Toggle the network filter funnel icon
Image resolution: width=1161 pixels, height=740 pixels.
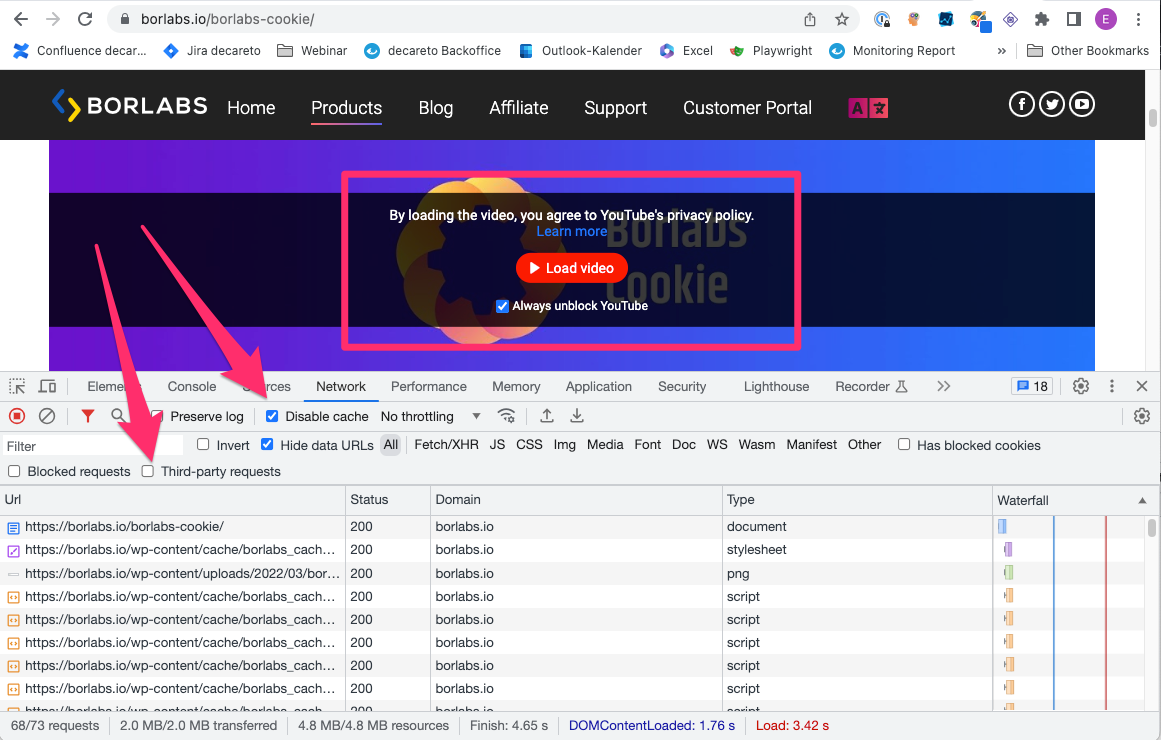(88, 416)
